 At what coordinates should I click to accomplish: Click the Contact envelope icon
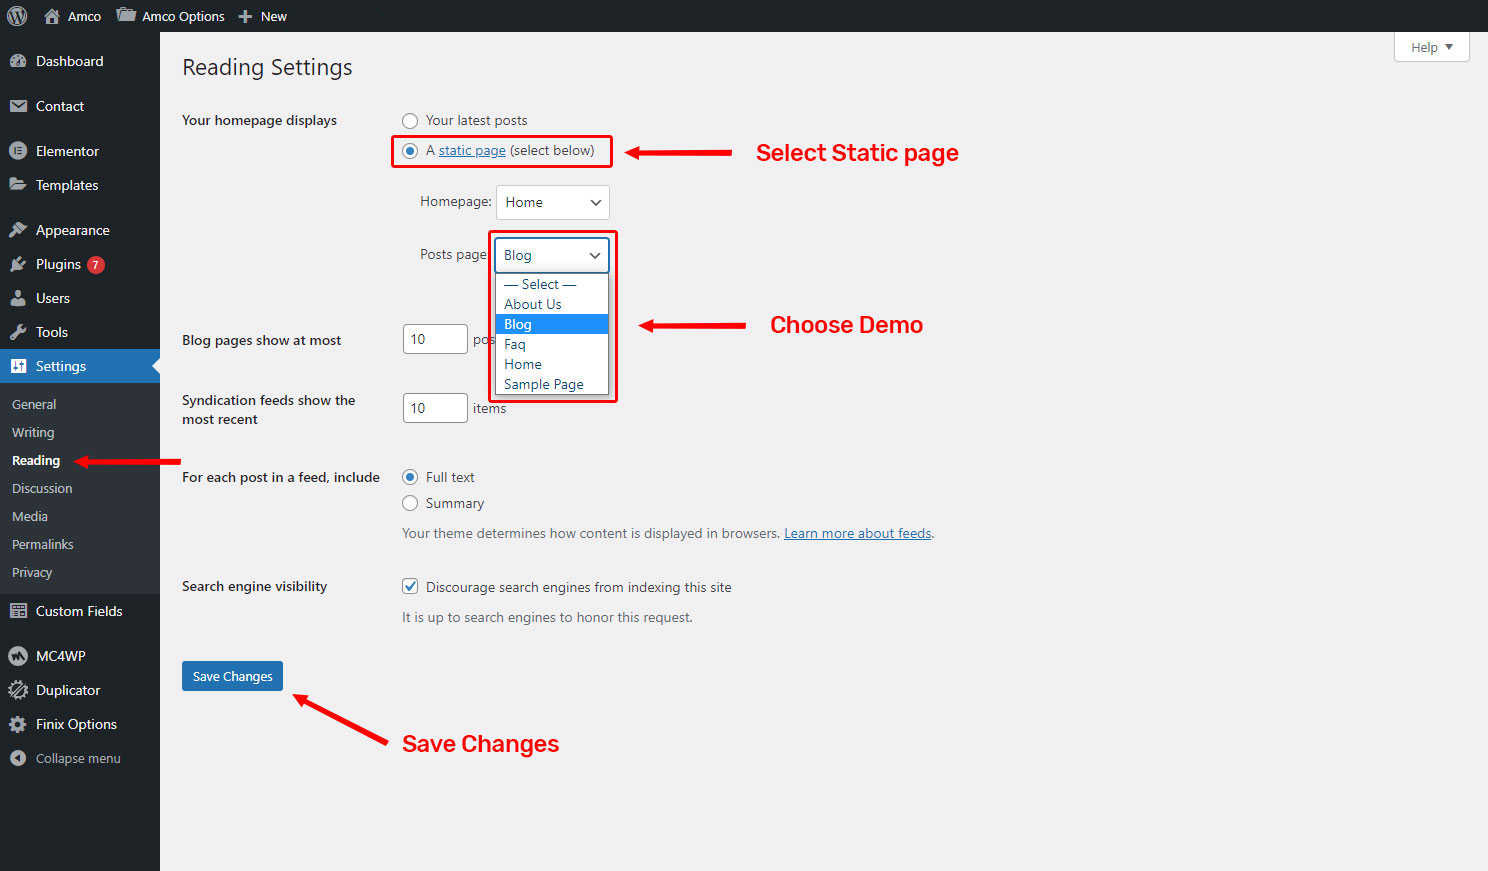[x=18, y=106]
